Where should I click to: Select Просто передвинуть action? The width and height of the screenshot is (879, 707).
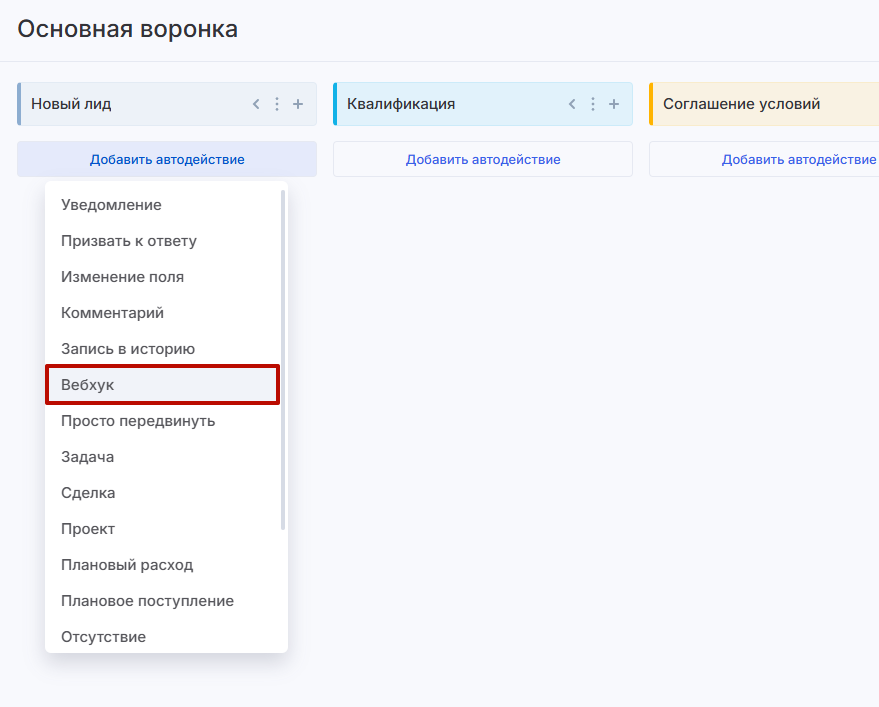pos(138,421)
